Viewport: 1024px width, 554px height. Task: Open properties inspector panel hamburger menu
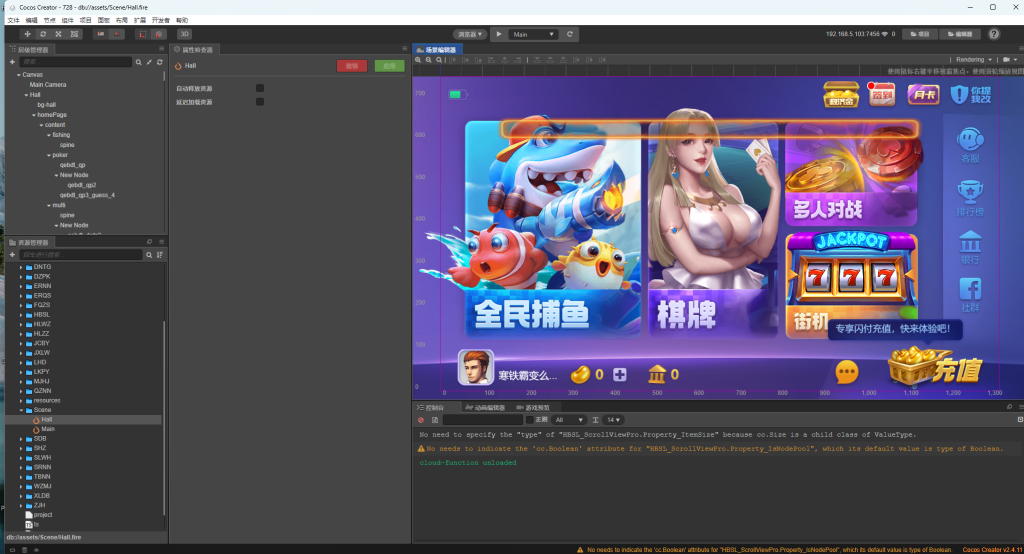tap(404, 49)
